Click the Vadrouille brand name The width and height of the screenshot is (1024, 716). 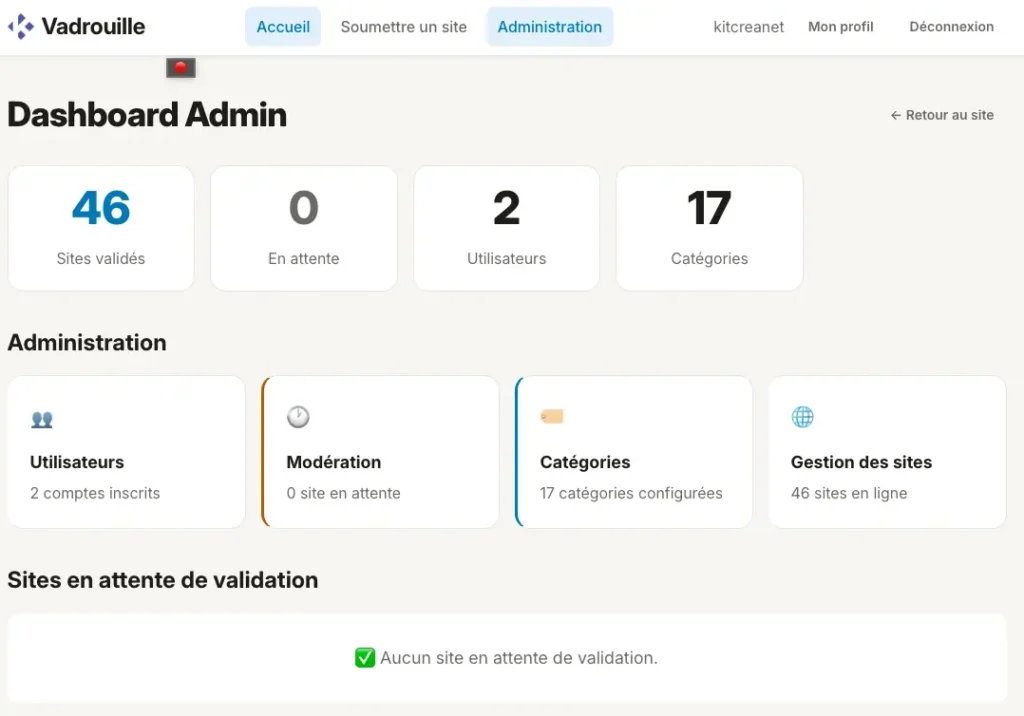click(93, 27)
